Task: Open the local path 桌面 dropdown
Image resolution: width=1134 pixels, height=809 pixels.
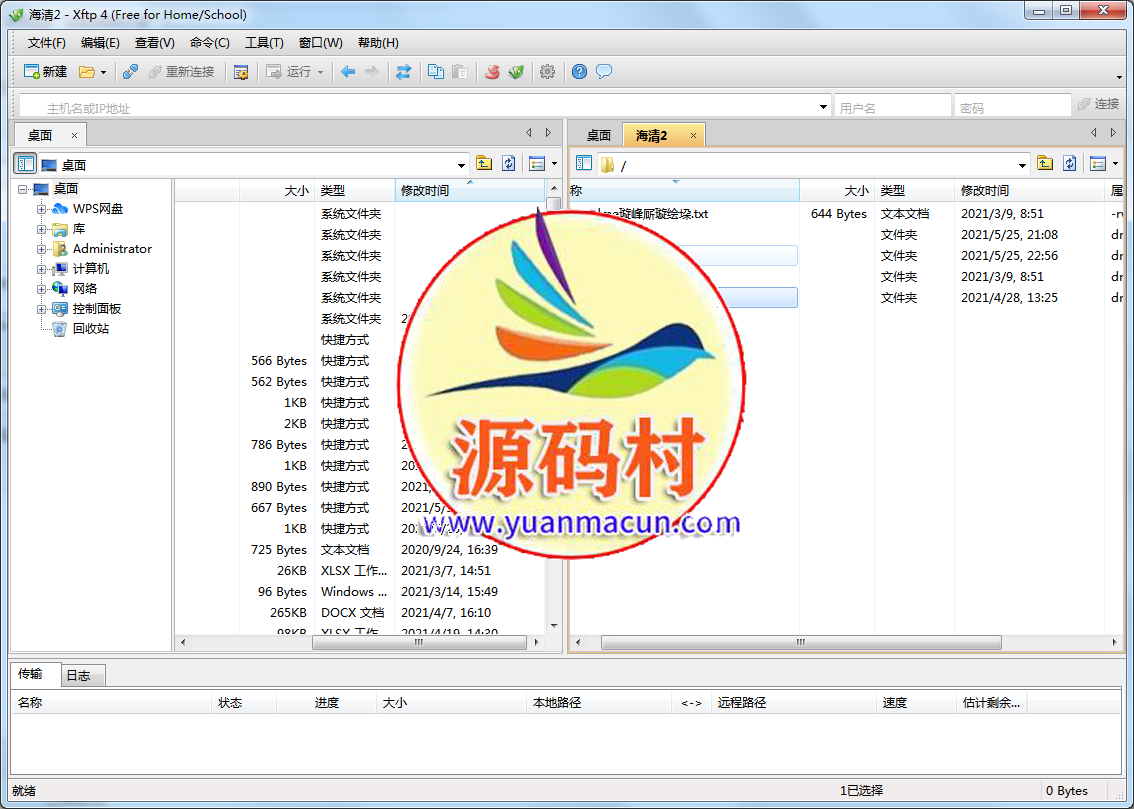Action: coord(461,165)
